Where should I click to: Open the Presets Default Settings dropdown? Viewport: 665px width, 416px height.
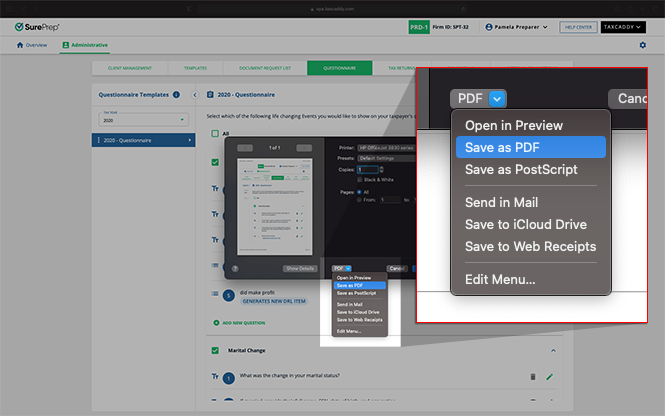point(387,158)
